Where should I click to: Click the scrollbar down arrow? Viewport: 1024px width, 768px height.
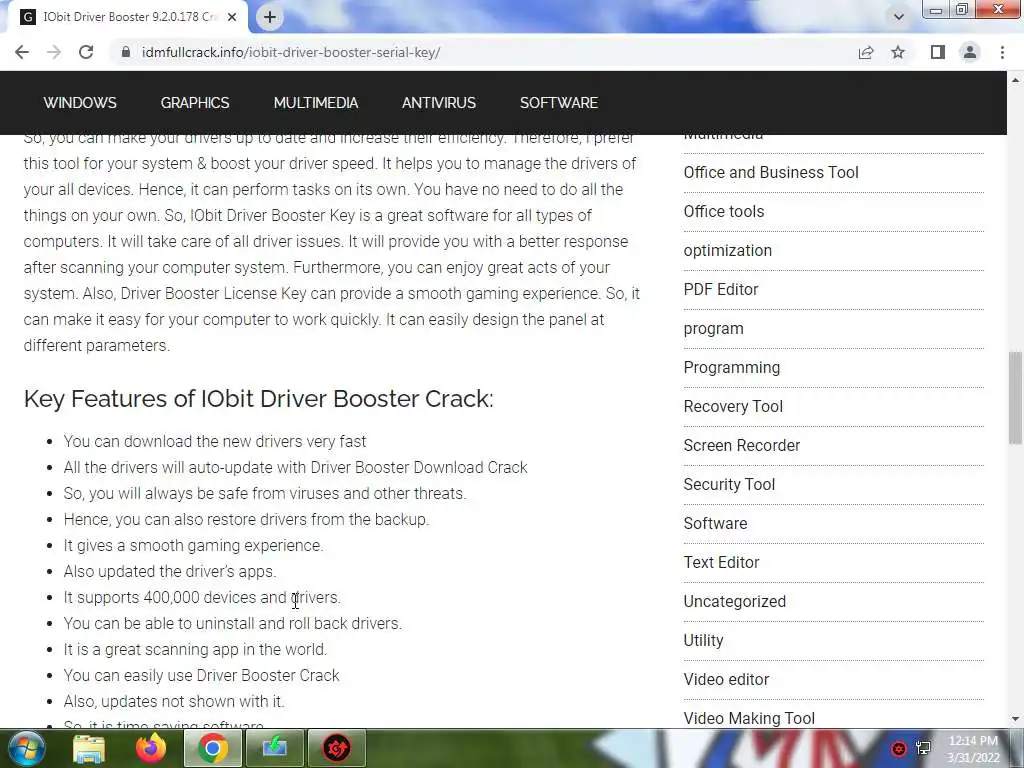click(1015, 719)
